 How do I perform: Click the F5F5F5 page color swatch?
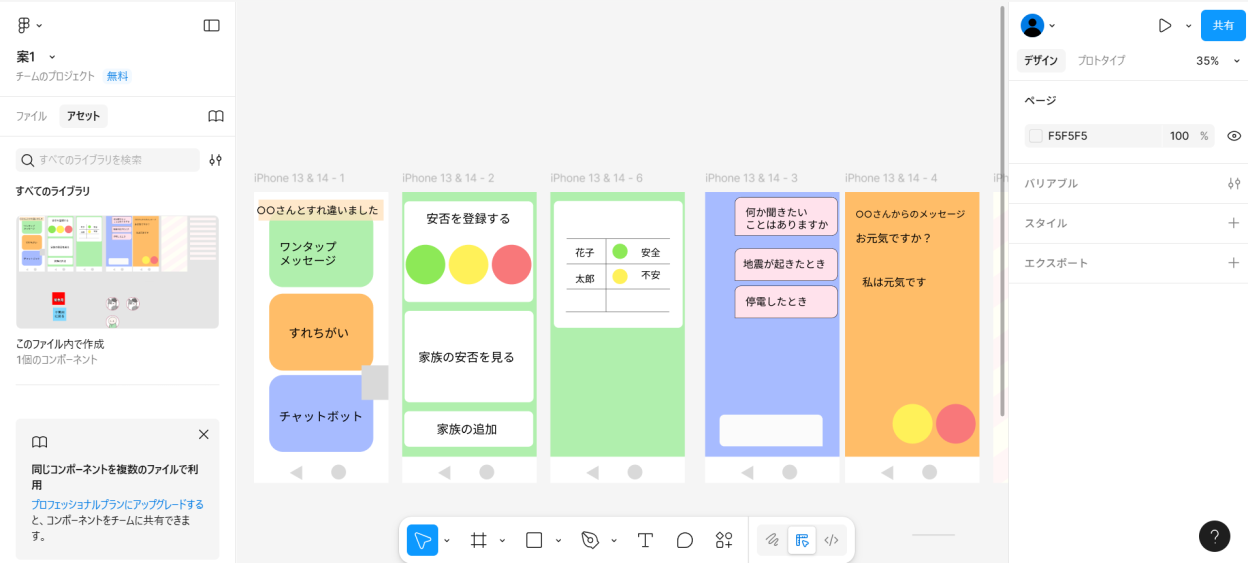point(1036,136)
